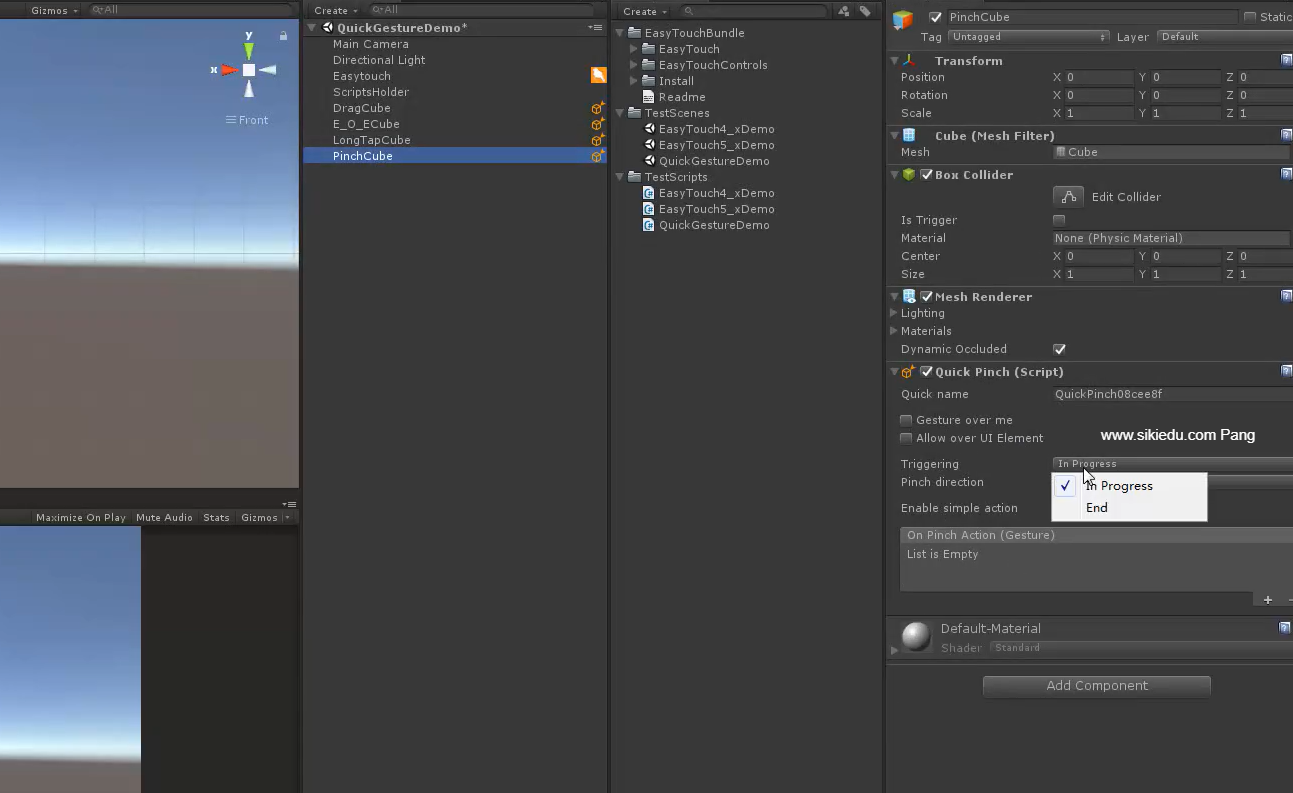Select End from the open Triggering menu
This screenshot has width=1293, height=793.
(x=1097, y=507)
